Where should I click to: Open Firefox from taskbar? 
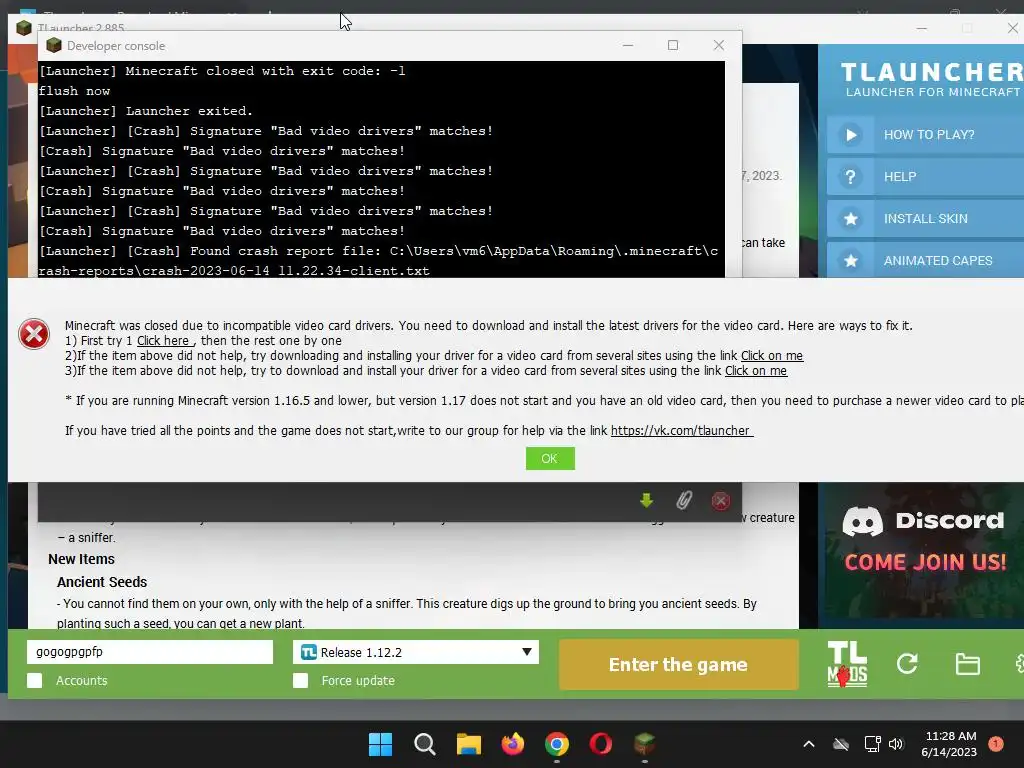(x=513, y=744)
